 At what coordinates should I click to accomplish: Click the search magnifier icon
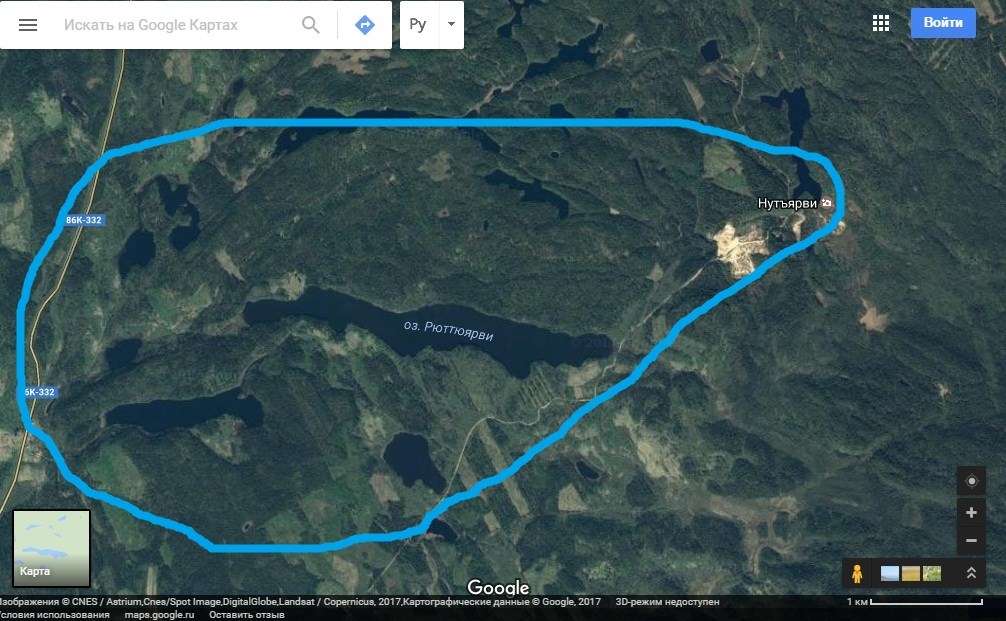pos(311,25)
